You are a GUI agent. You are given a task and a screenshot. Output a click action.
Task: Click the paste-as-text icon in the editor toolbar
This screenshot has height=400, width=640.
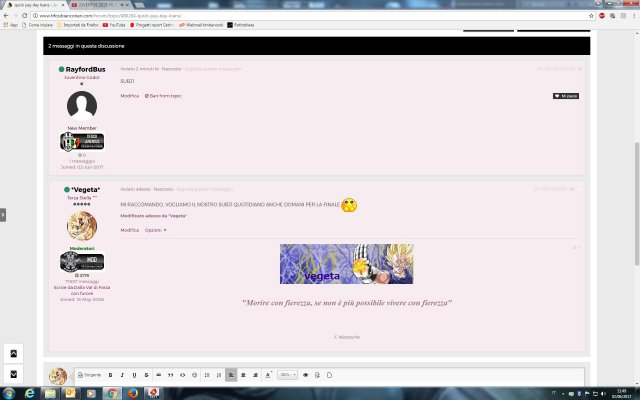click(317, 375)
